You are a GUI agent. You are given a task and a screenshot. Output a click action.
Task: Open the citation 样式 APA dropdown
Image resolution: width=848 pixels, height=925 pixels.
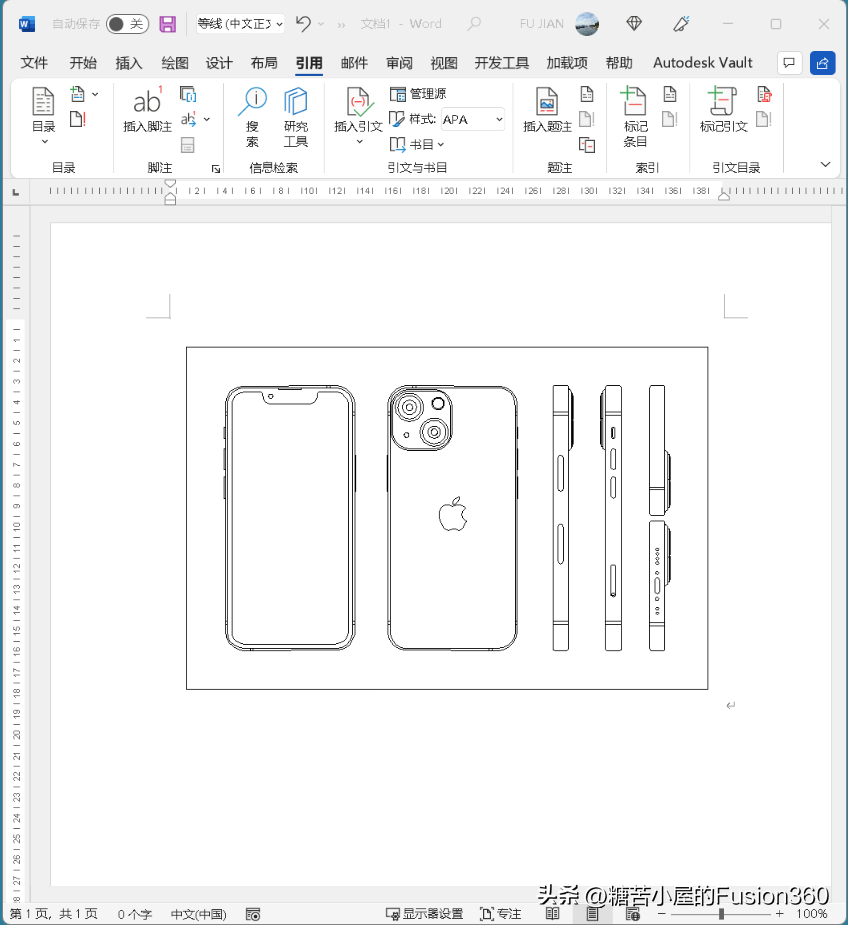(473, 119)
